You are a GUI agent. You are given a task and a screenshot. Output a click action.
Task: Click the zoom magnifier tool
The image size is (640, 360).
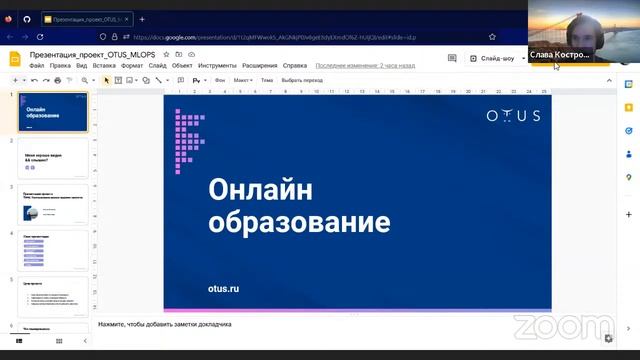pos(84,80)
